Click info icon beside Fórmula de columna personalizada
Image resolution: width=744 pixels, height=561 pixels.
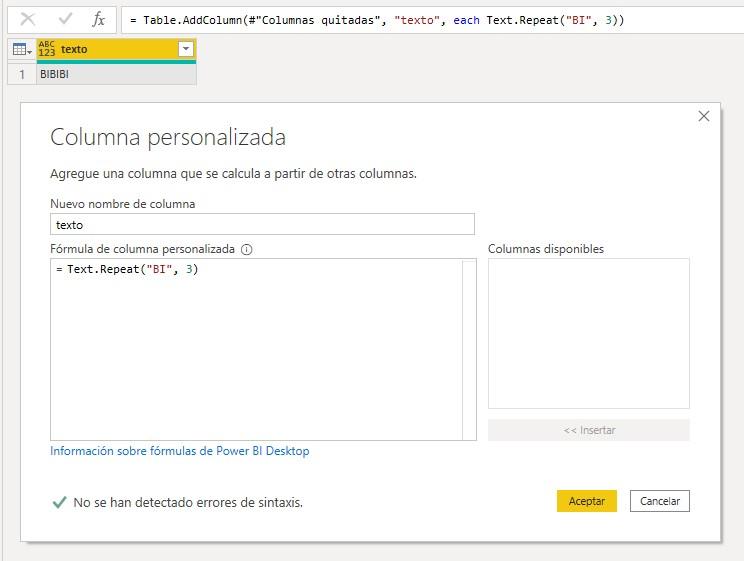247,249
